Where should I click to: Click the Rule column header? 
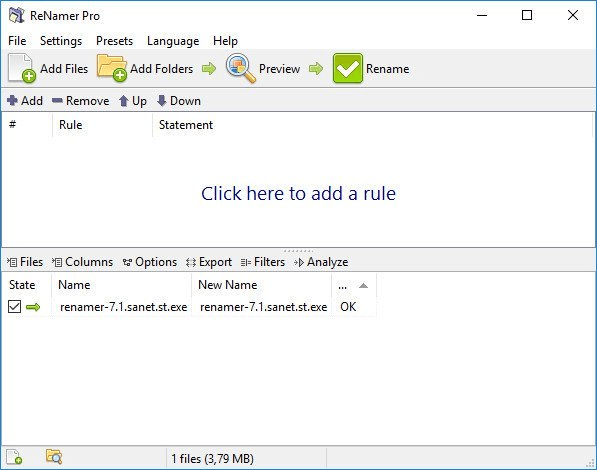click(x=102, y=125)
